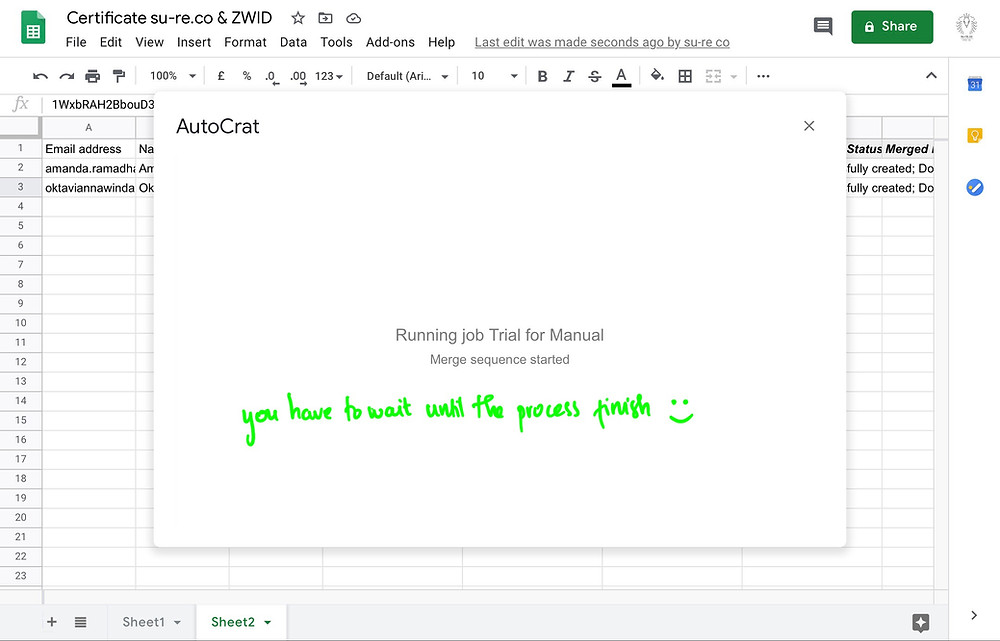This screenshot has height=641, width=1000.
Task: Add a new sheet
Action: coord(52,622)
